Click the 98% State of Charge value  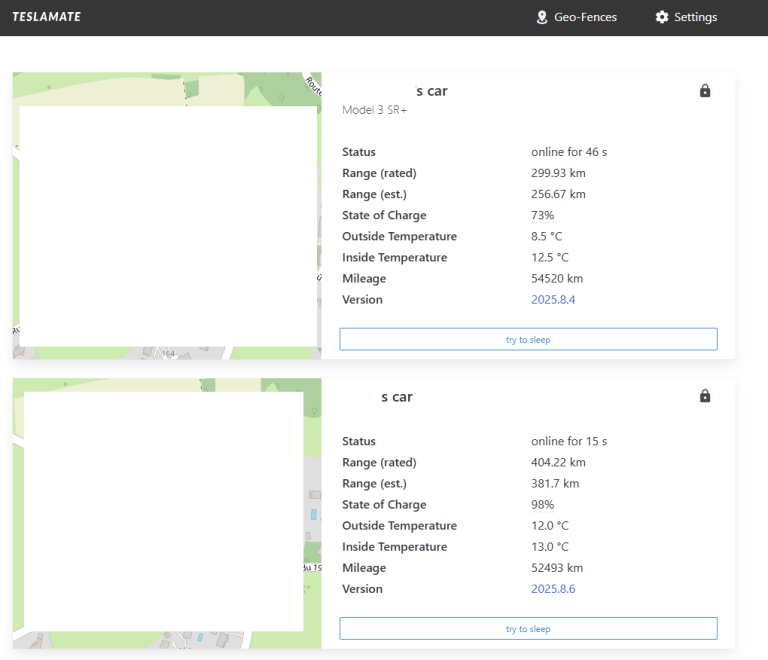(542, 505)
